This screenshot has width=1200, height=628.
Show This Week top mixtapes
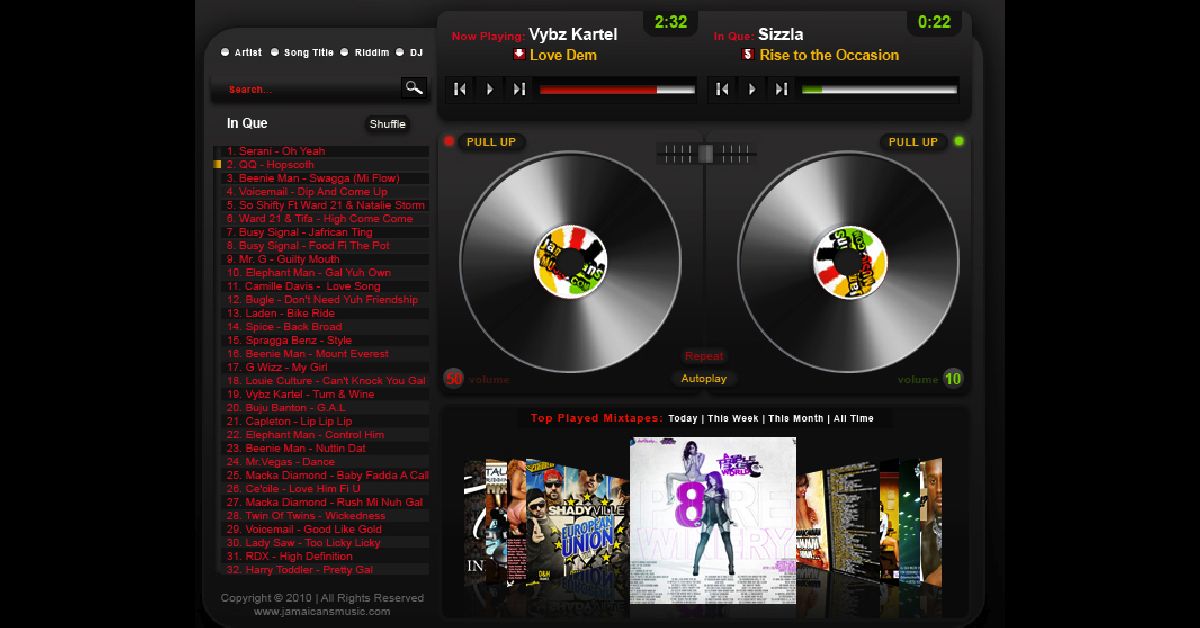click(x=732, y=419)
